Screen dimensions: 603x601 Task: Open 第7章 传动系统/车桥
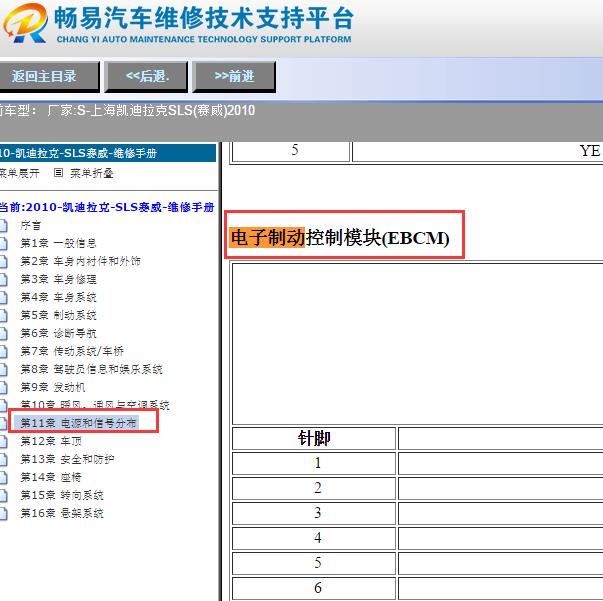(x=72, y=351)
